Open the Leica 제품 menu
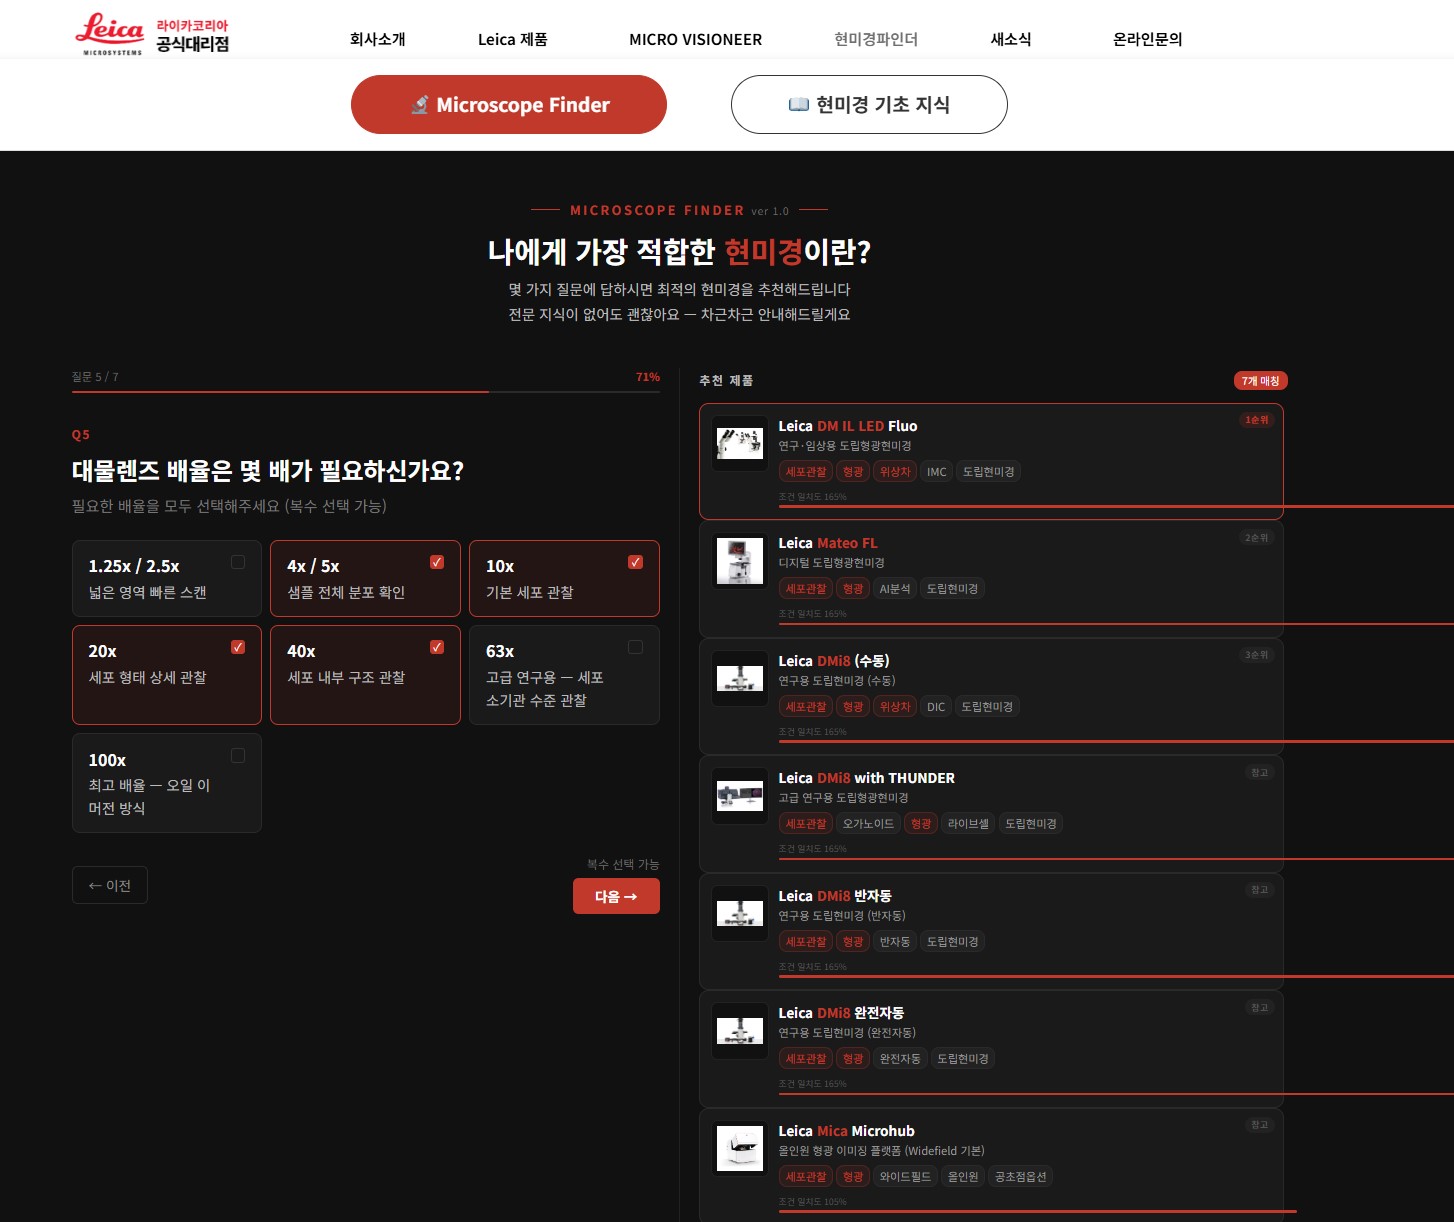Image resolution: width=1454 pixels, height=1222 pixels. coord(513,39)
